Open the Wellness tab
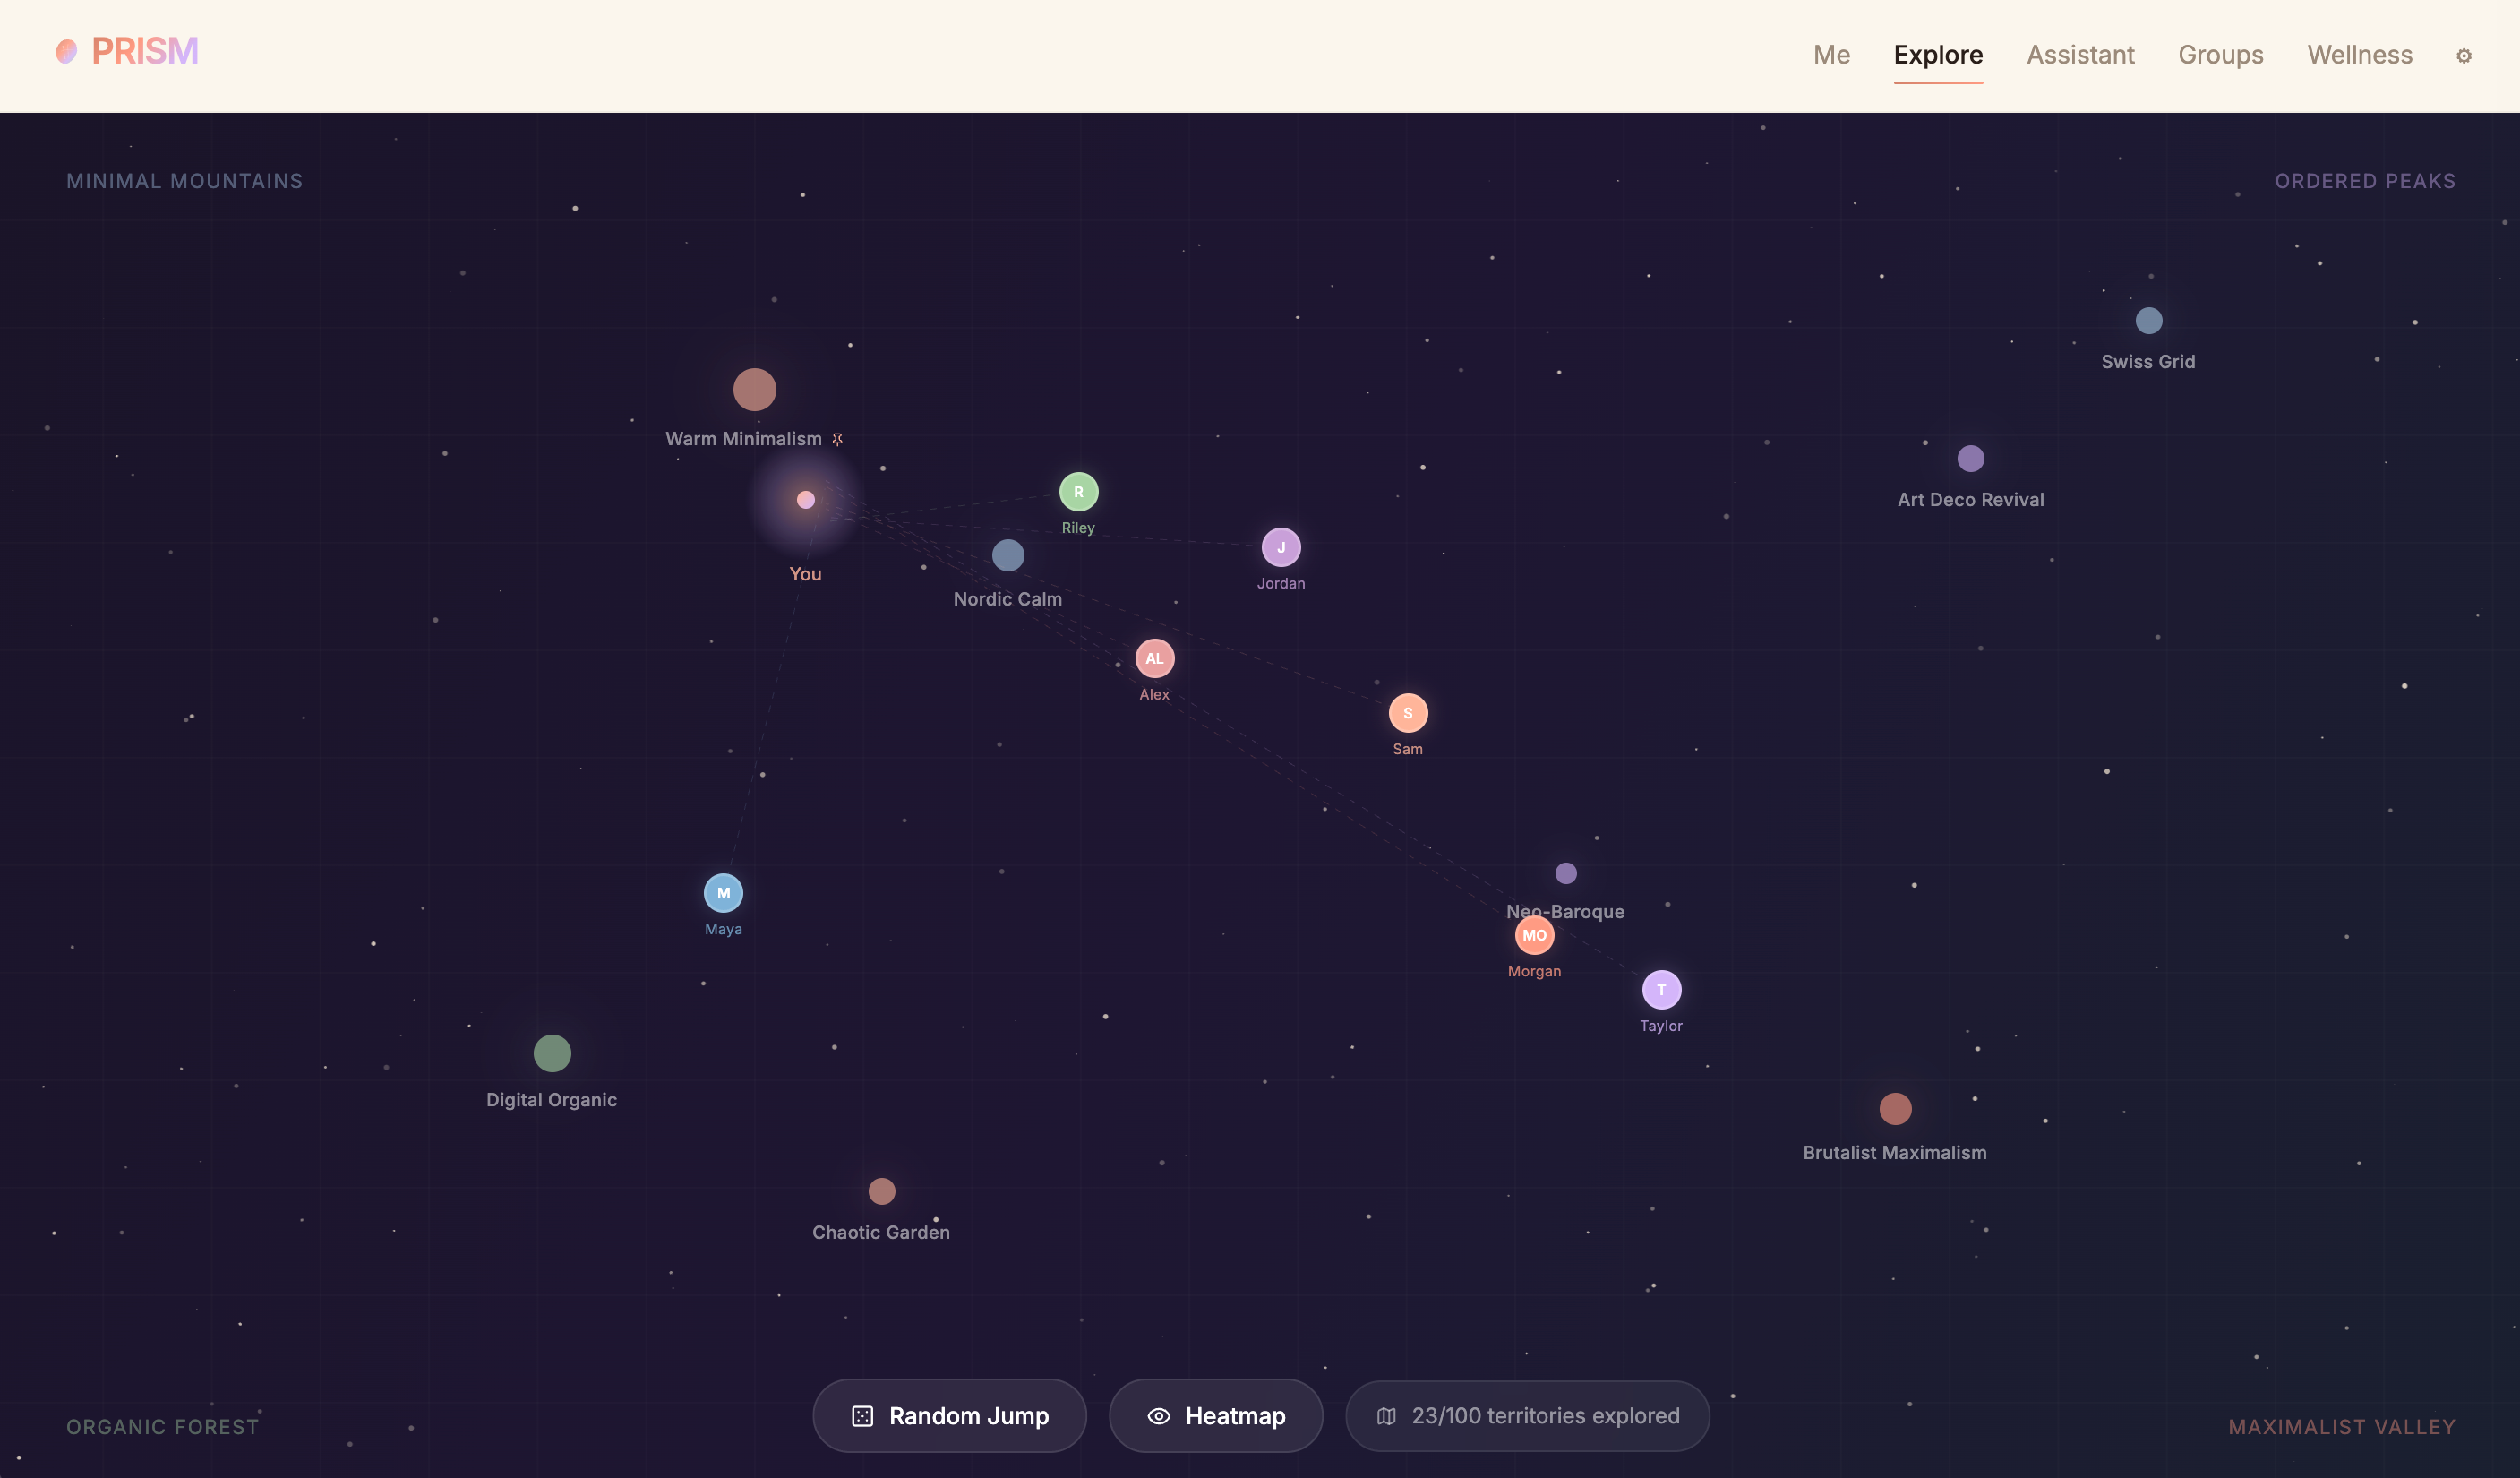Screen dimensions: 2520x1478 tap(2359, 55)
